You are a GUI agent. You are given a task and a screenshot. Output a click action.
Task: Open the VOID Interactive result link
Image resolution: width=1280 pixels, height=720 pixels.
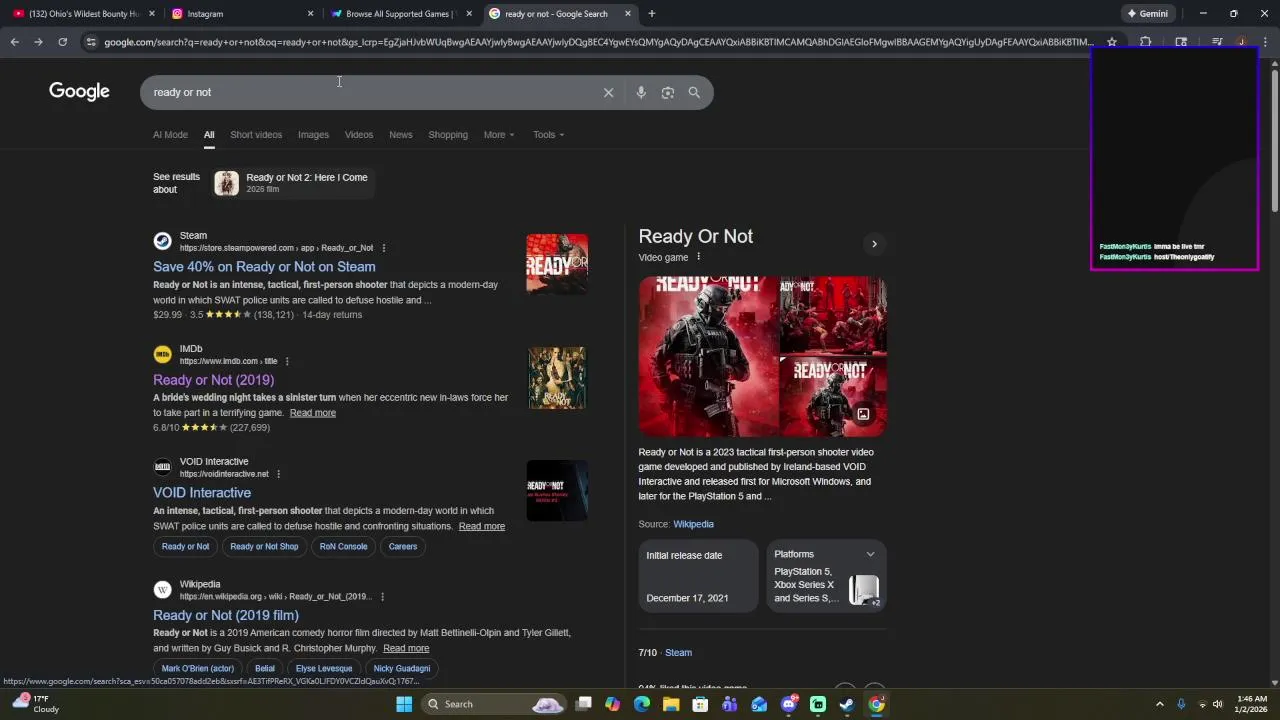point(202,493)
